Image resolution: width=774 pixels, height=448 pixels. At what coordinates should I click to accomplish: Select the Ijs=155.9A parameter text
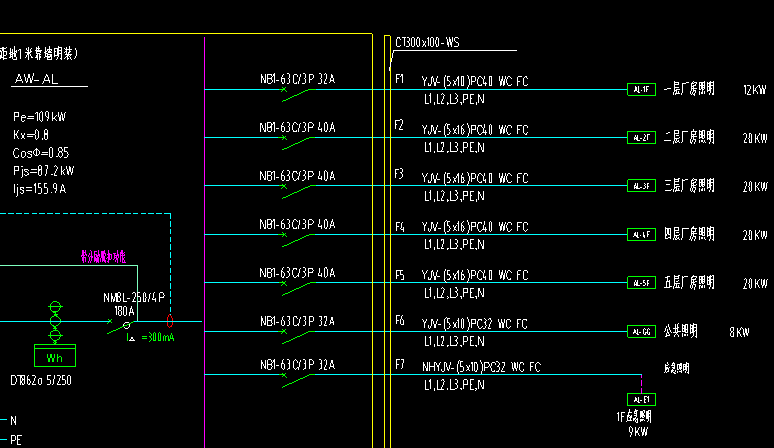pos(39,189)
